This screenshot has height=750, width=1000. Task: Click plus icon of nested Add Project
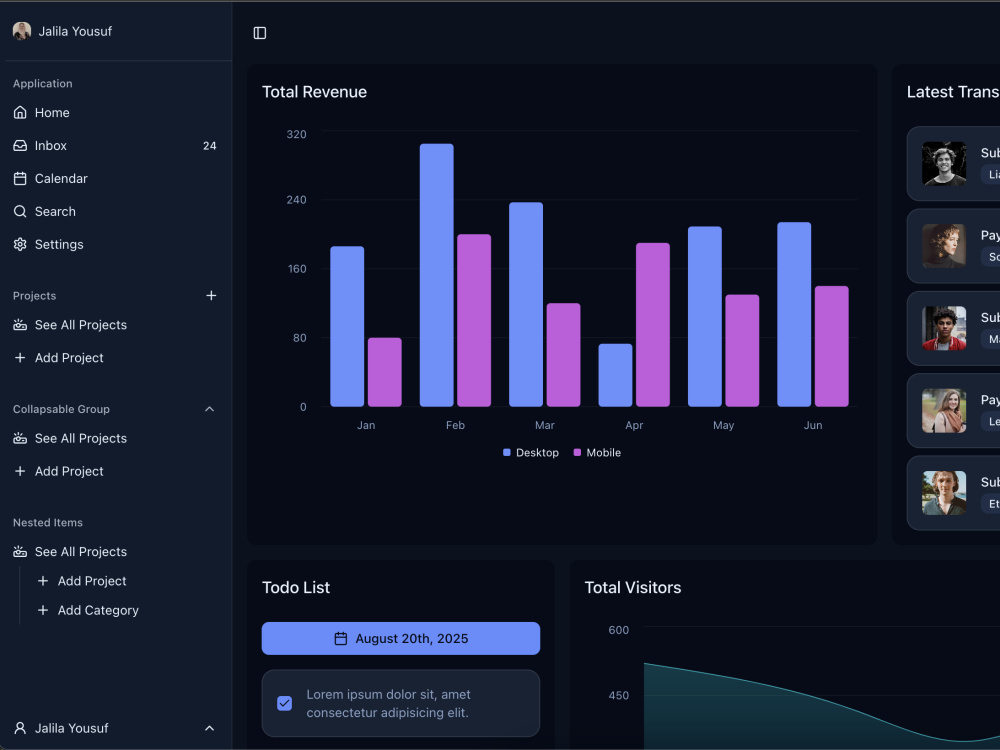(x=43, y=581)
